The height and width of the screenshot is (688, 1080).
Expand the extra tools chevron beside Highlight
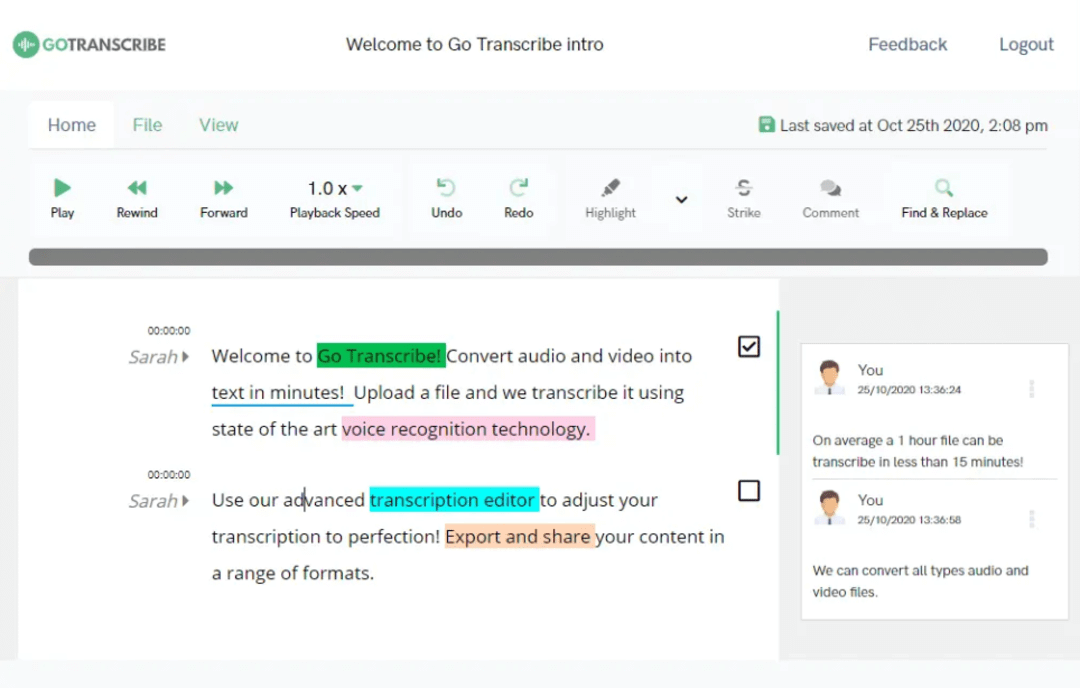[x=681, y=199]
